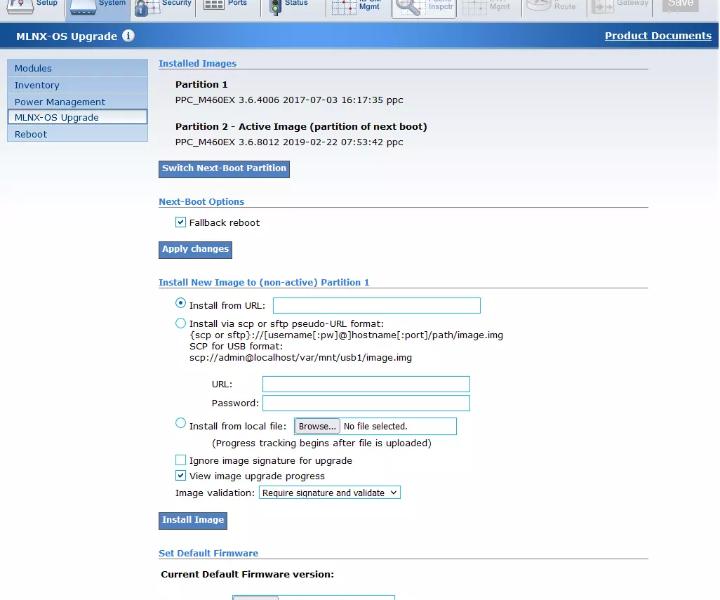The height and width of the screenshot is (600, 720).
Task: Open the Product Documents link
Action: pyautogui.click(x=658, y=36)
